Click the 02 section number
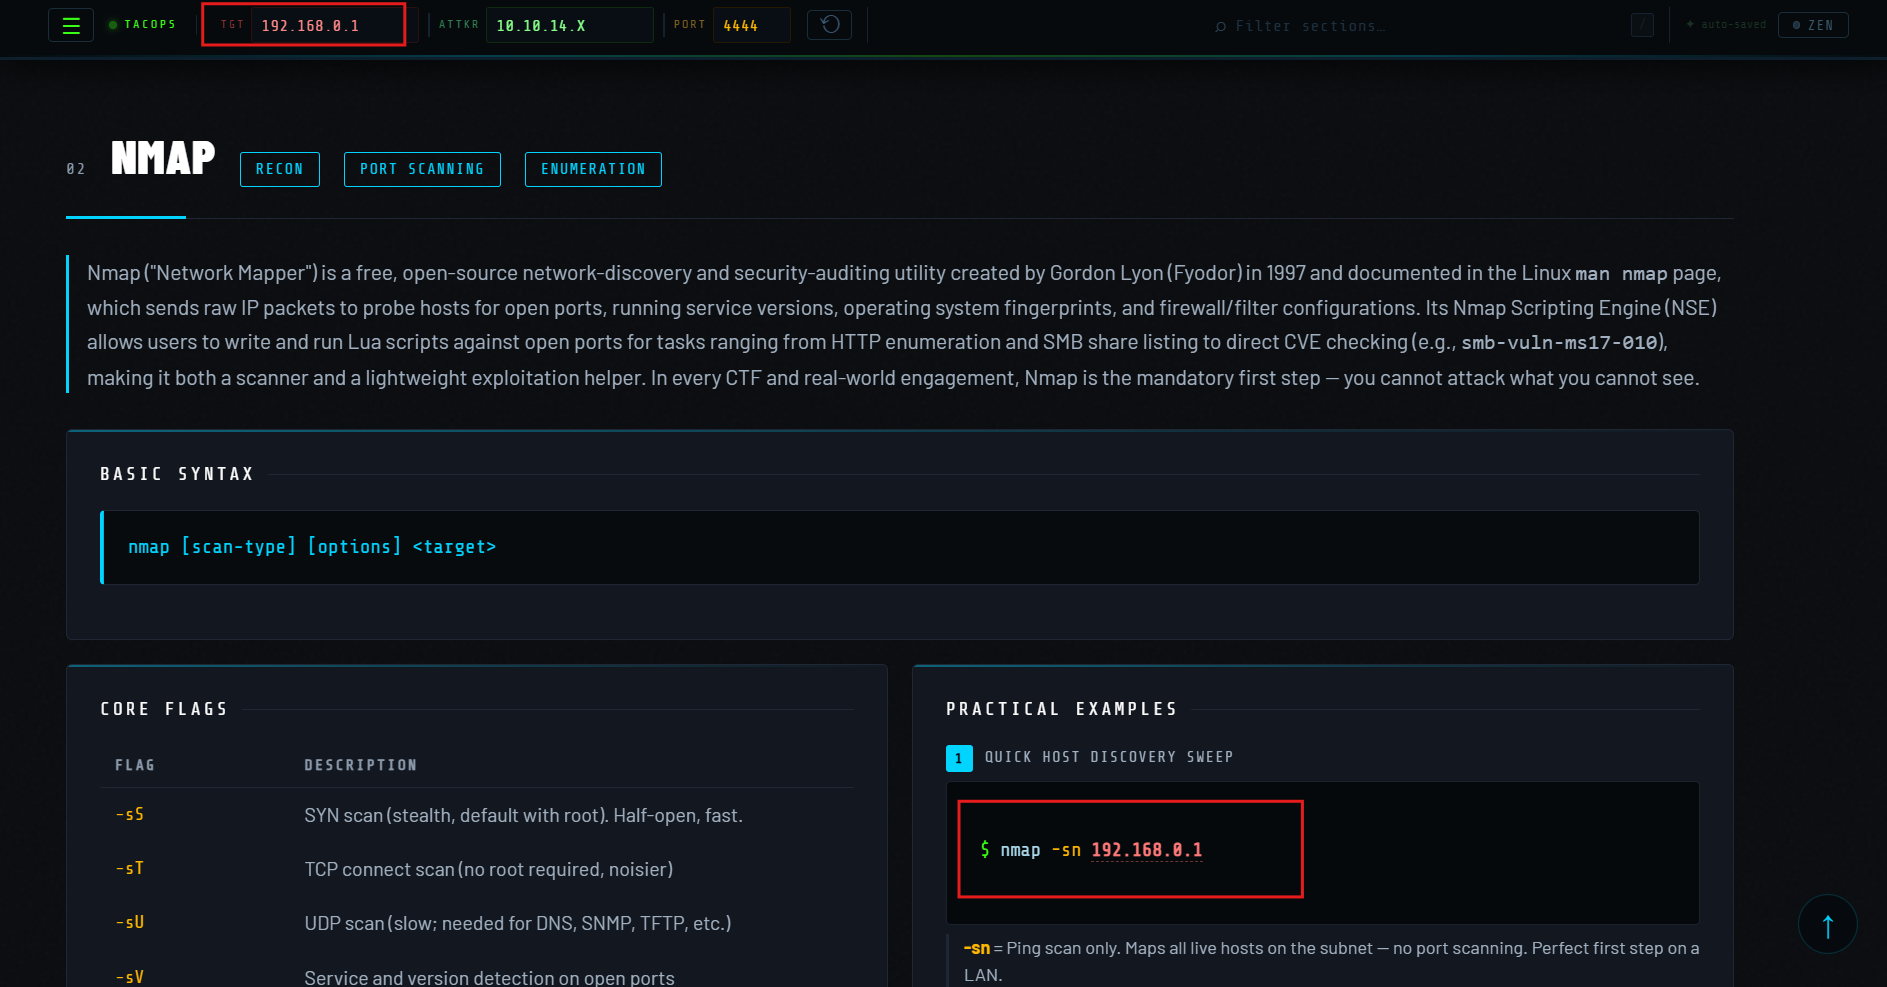1887x987 pixels. [x=76, y=169]
